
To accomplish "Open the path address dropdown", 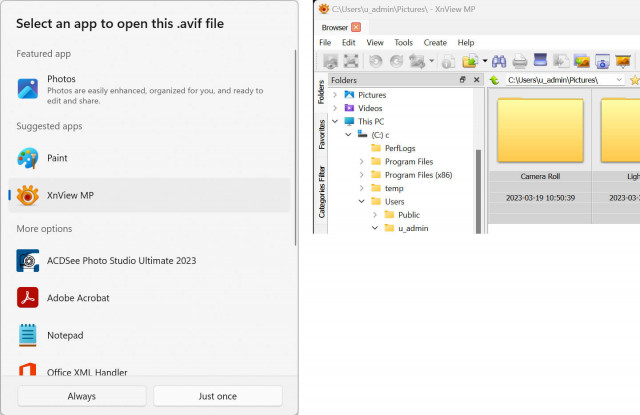I will [619, 80].
